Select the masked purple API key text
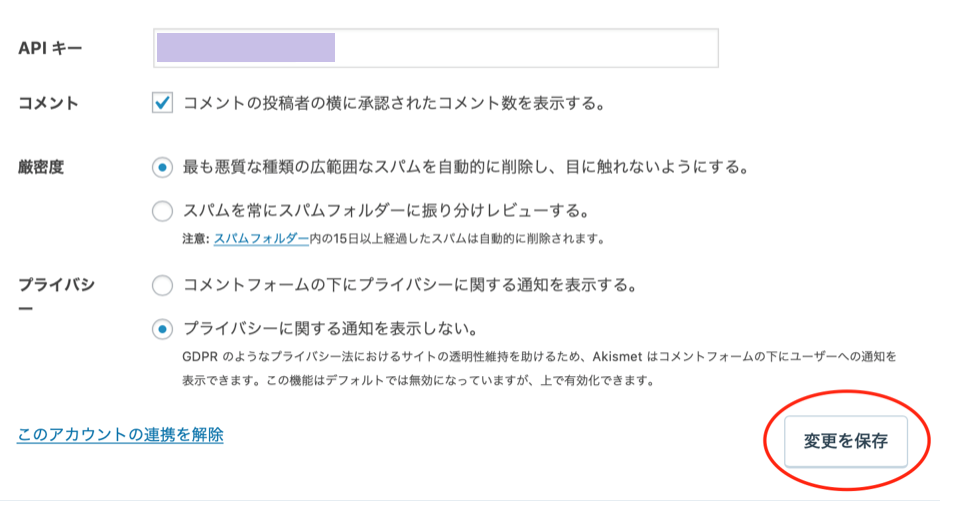This screenshot has width=971, height=508. 246,48
